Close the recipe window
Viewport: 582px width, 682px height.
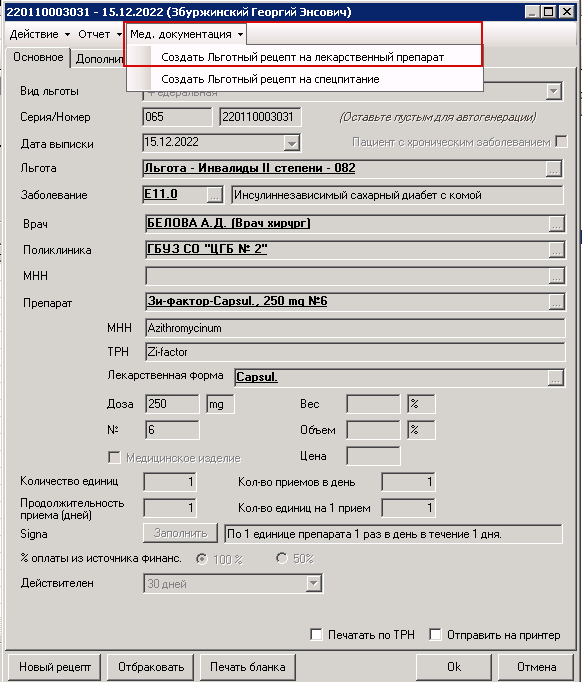click(567, 11)
